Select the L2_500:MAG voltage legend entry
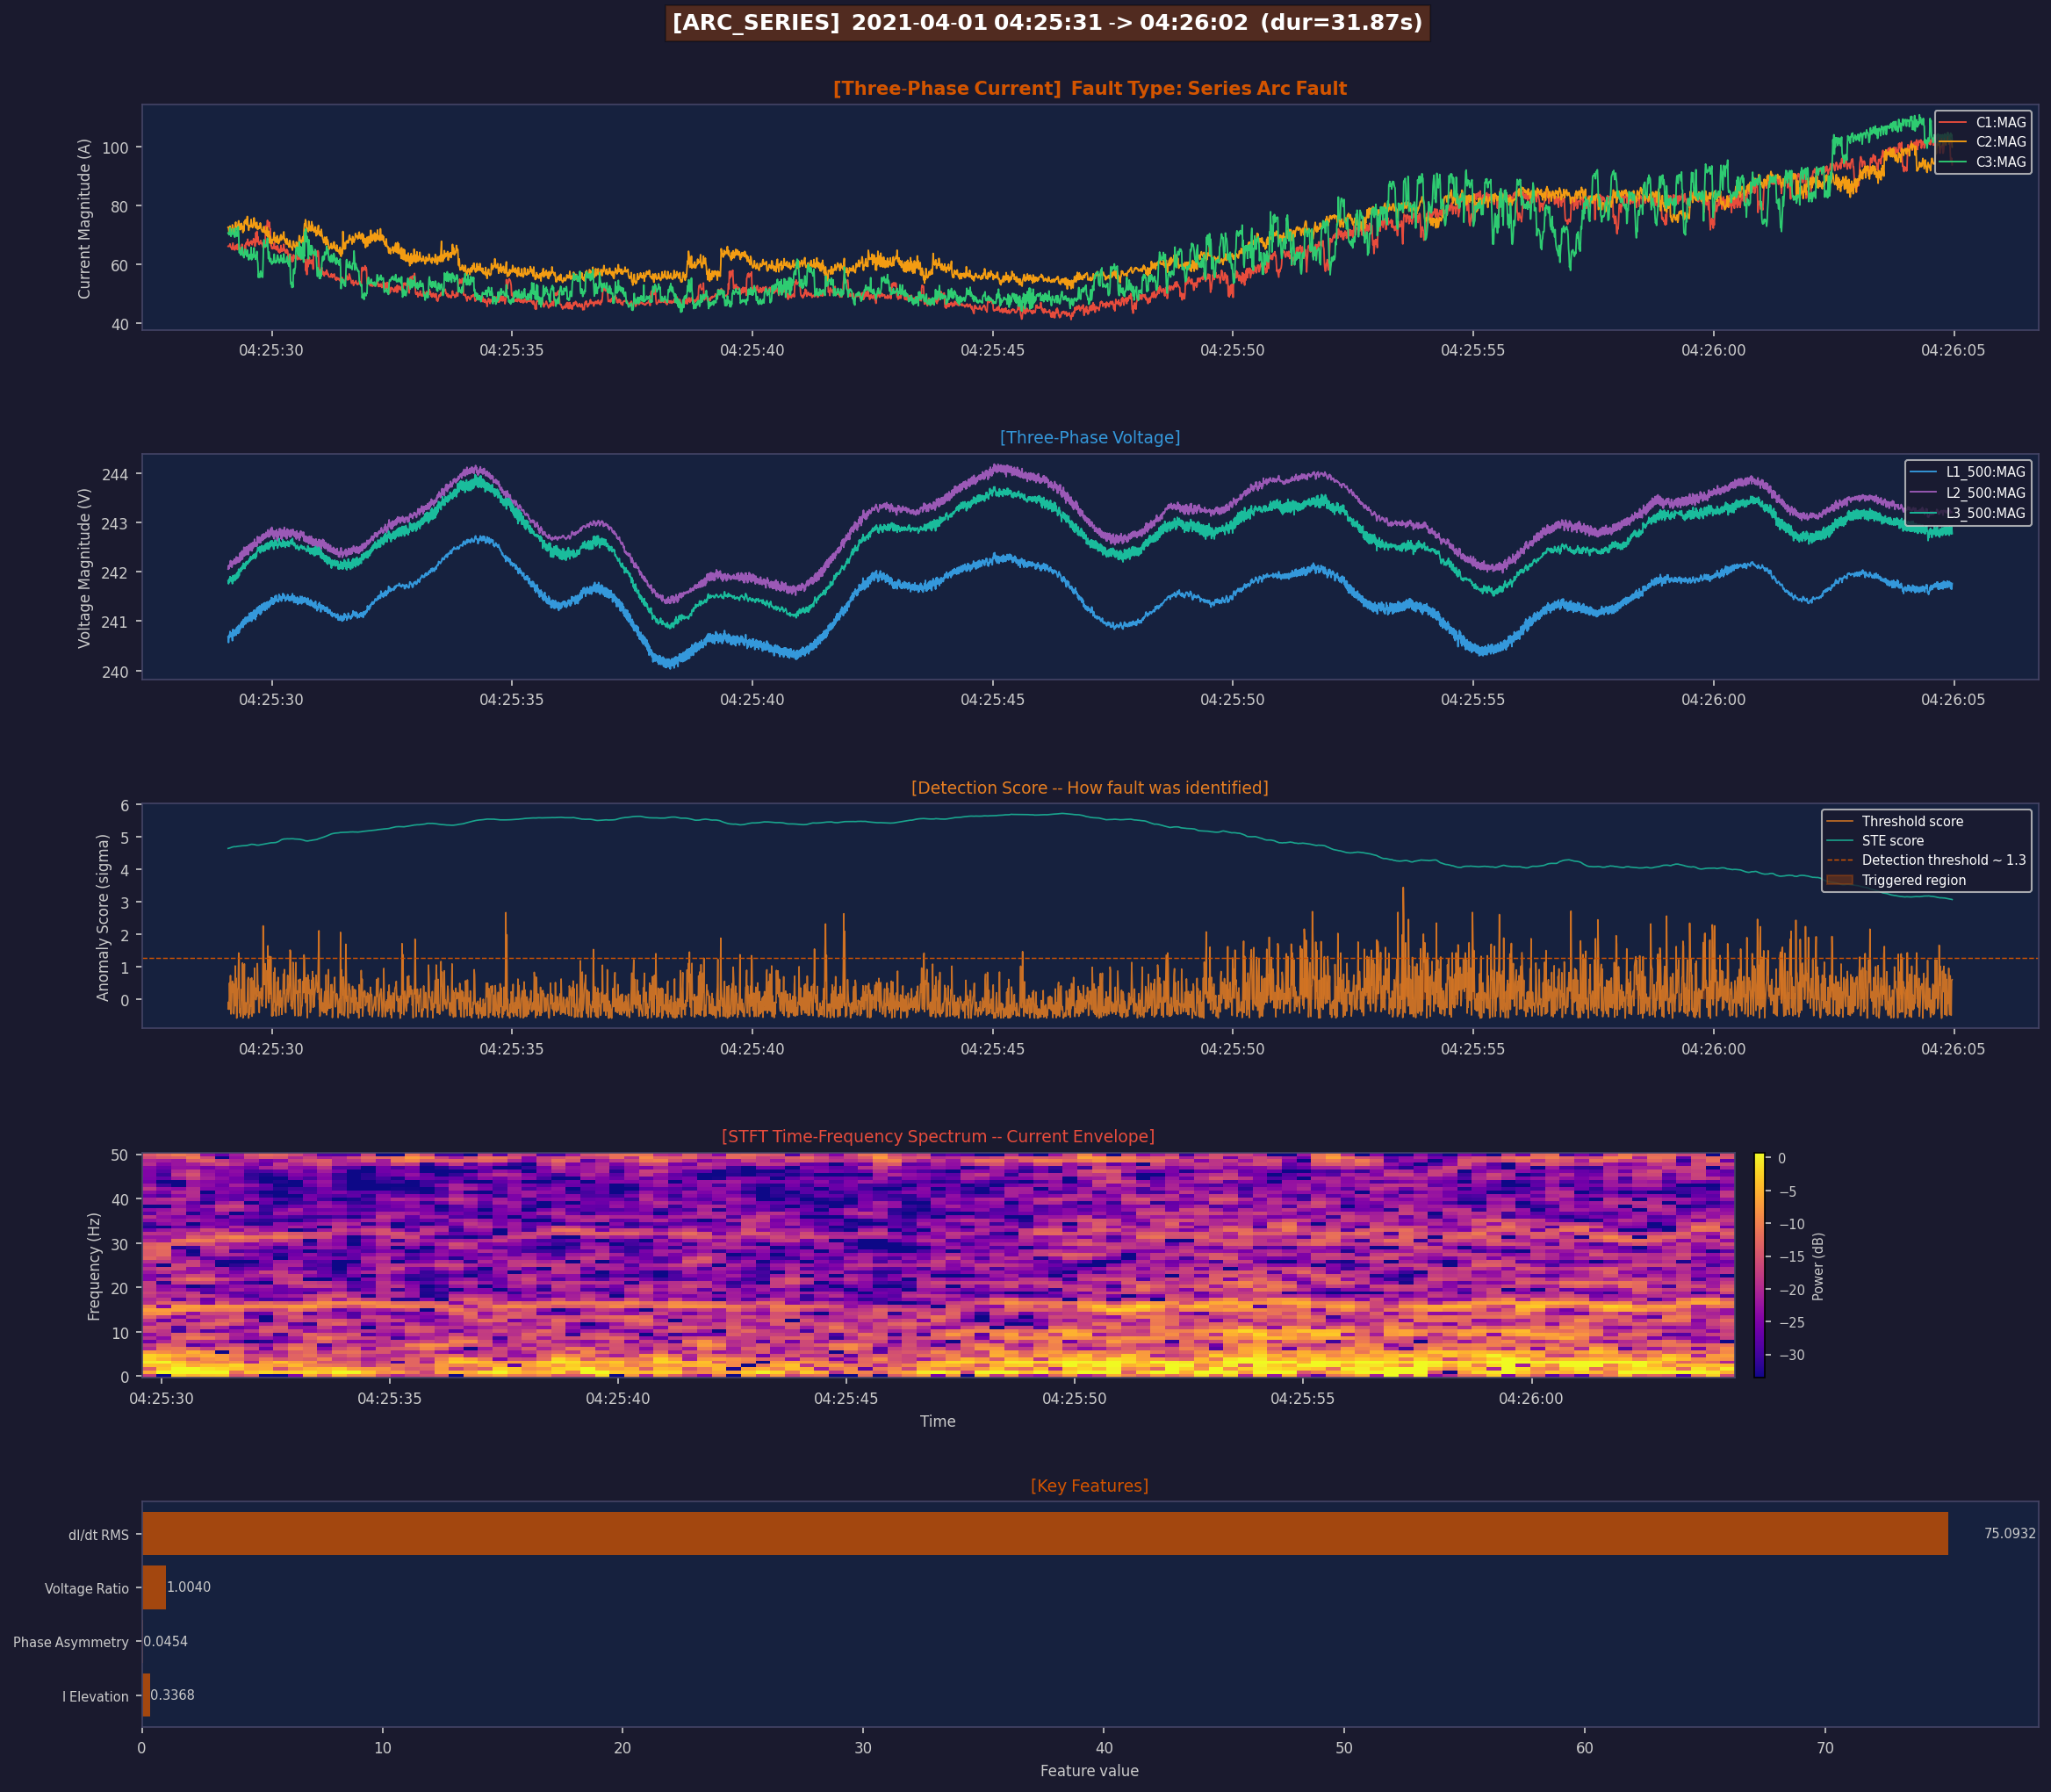The width and height of the screenshot is (2051, 1792). [1984, 493]
